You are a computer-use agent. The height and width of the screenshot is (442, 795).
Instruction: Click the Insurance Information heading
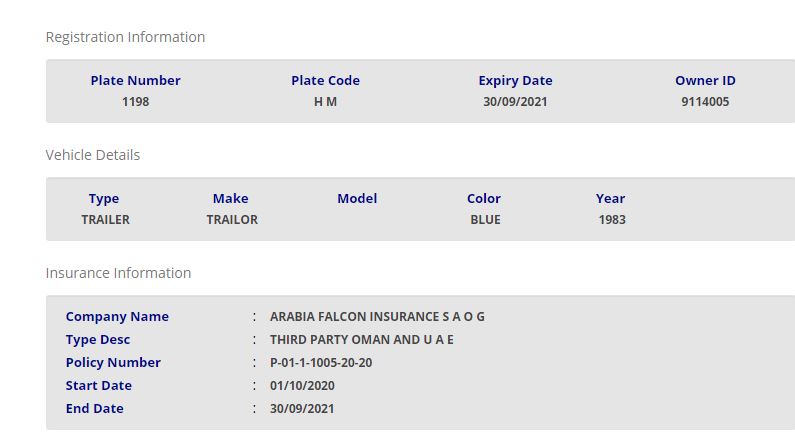[x=118, y=273]
